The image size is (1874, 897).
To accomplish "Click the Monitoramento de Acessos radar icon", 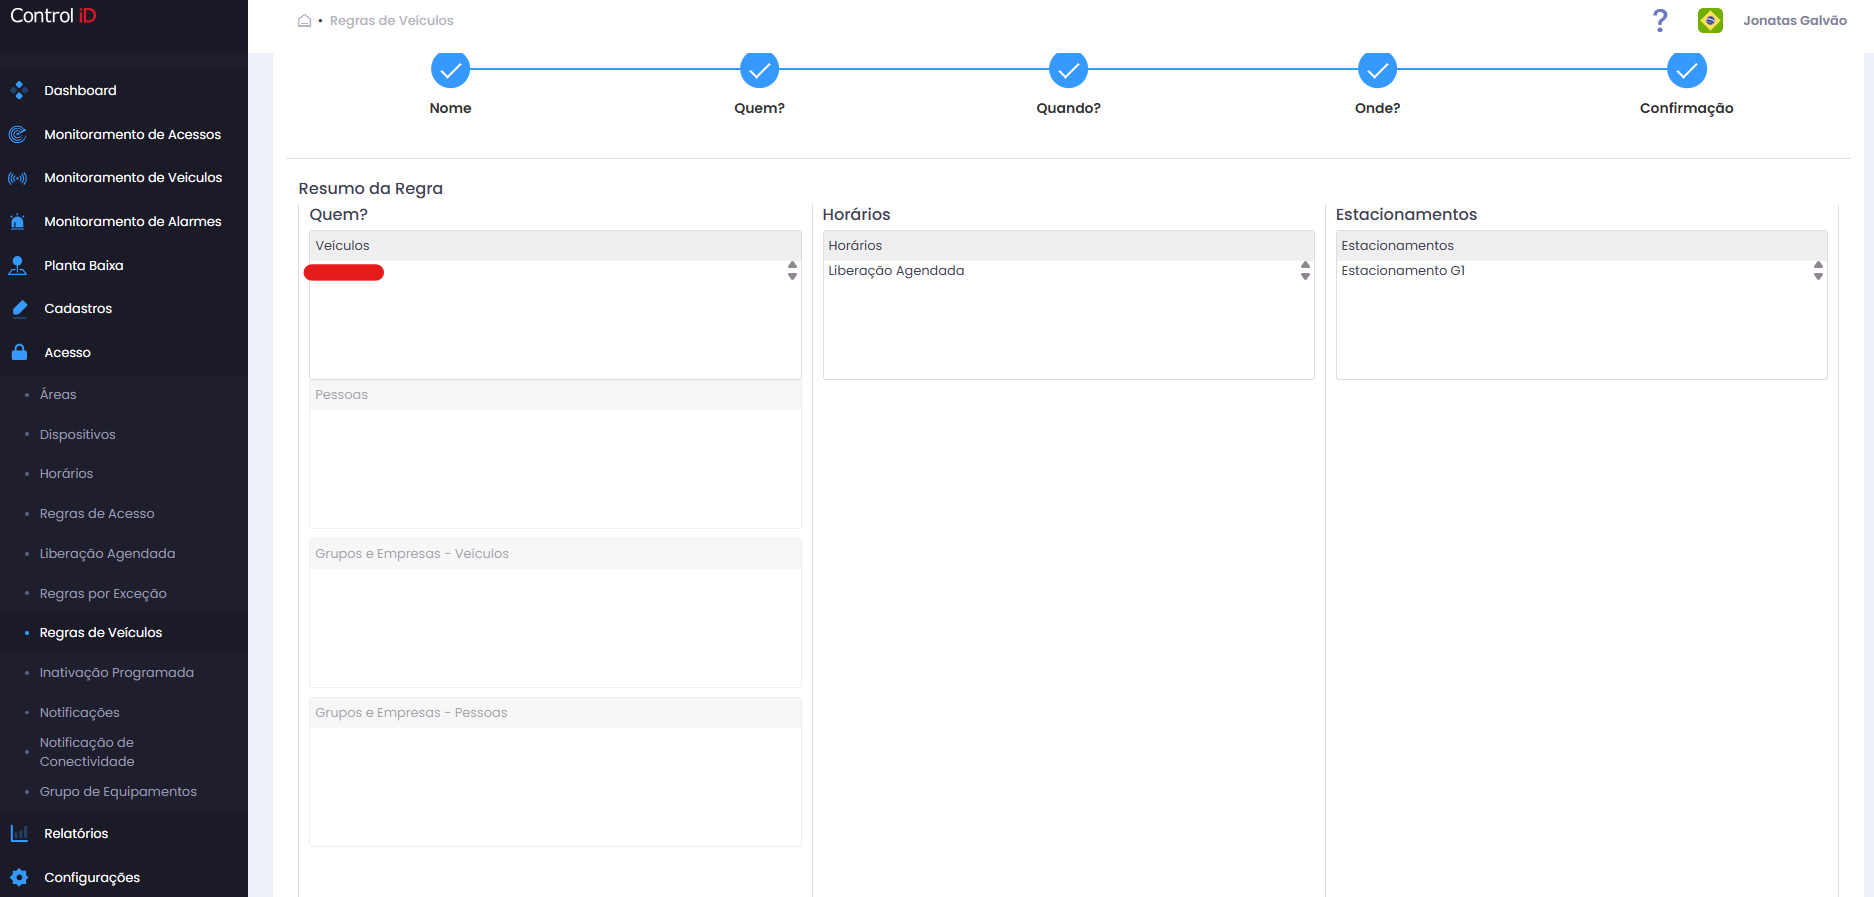I will [x=18, y=134].
